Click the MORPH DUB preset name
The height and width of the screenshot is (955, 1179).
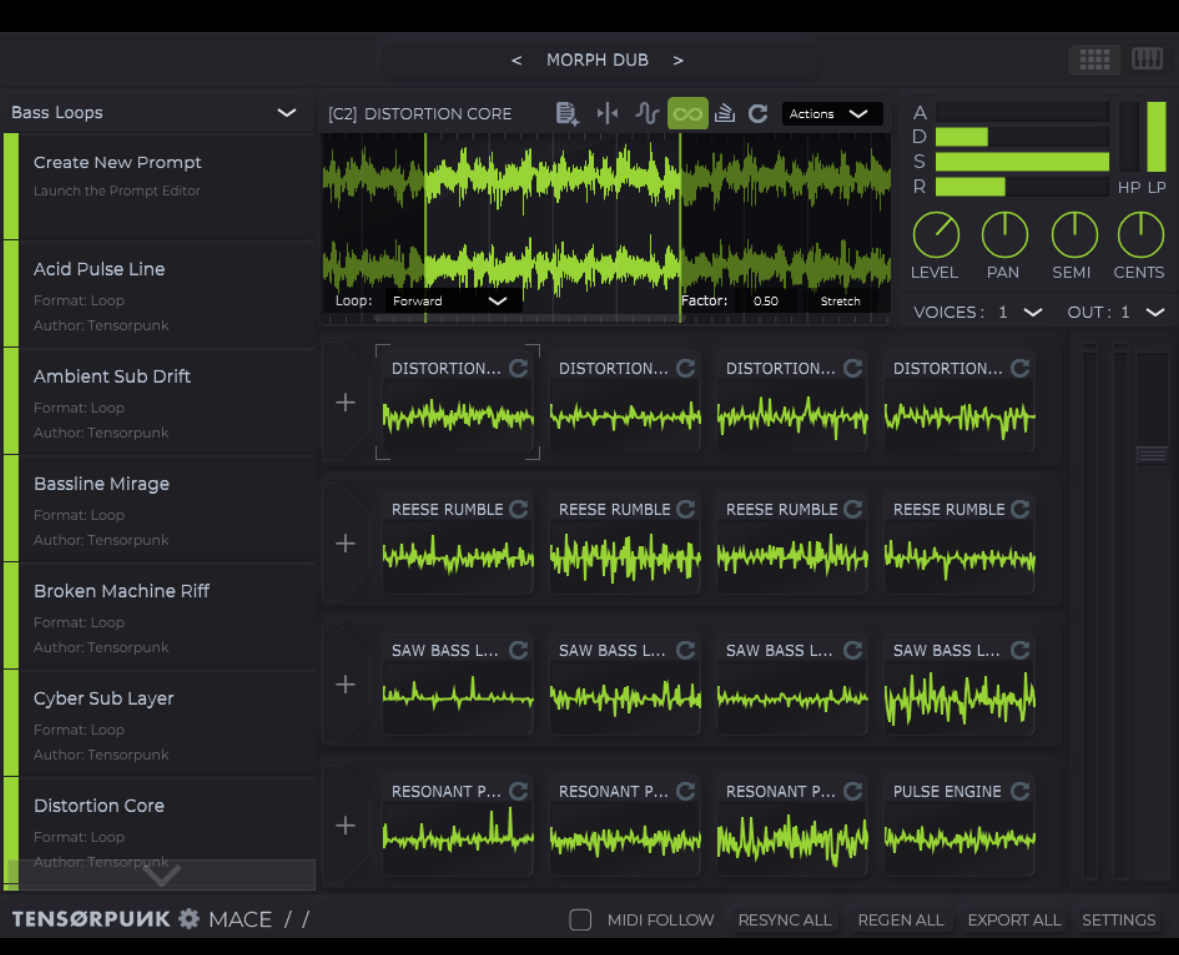click(597, 60)
